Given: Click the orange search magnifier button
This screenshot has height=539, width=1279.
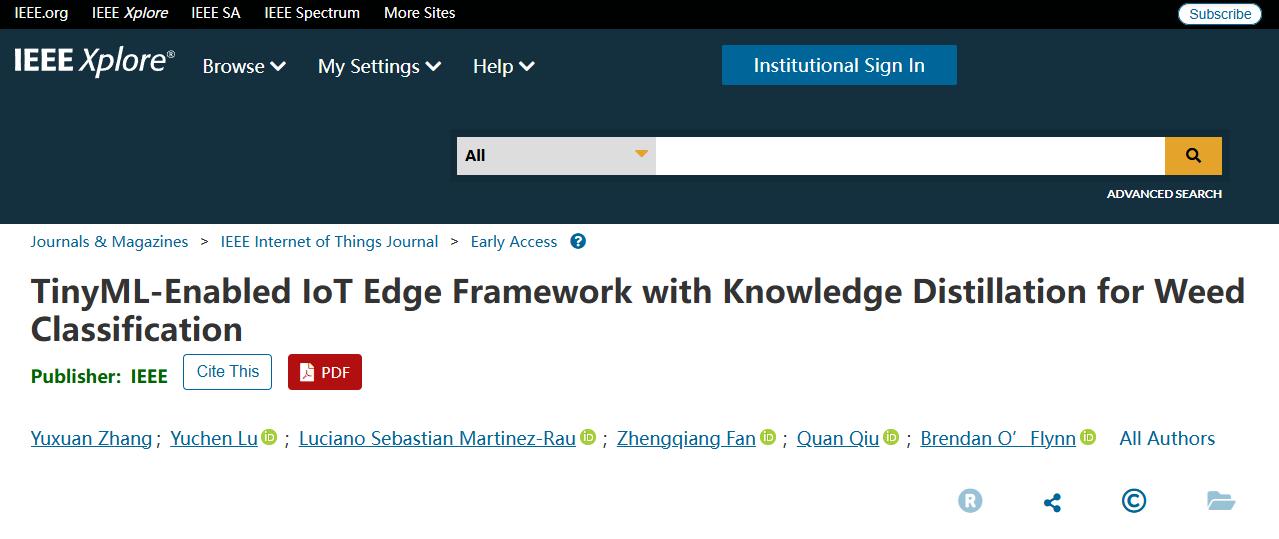Looking at the screenshot, I should [1193, 155].
